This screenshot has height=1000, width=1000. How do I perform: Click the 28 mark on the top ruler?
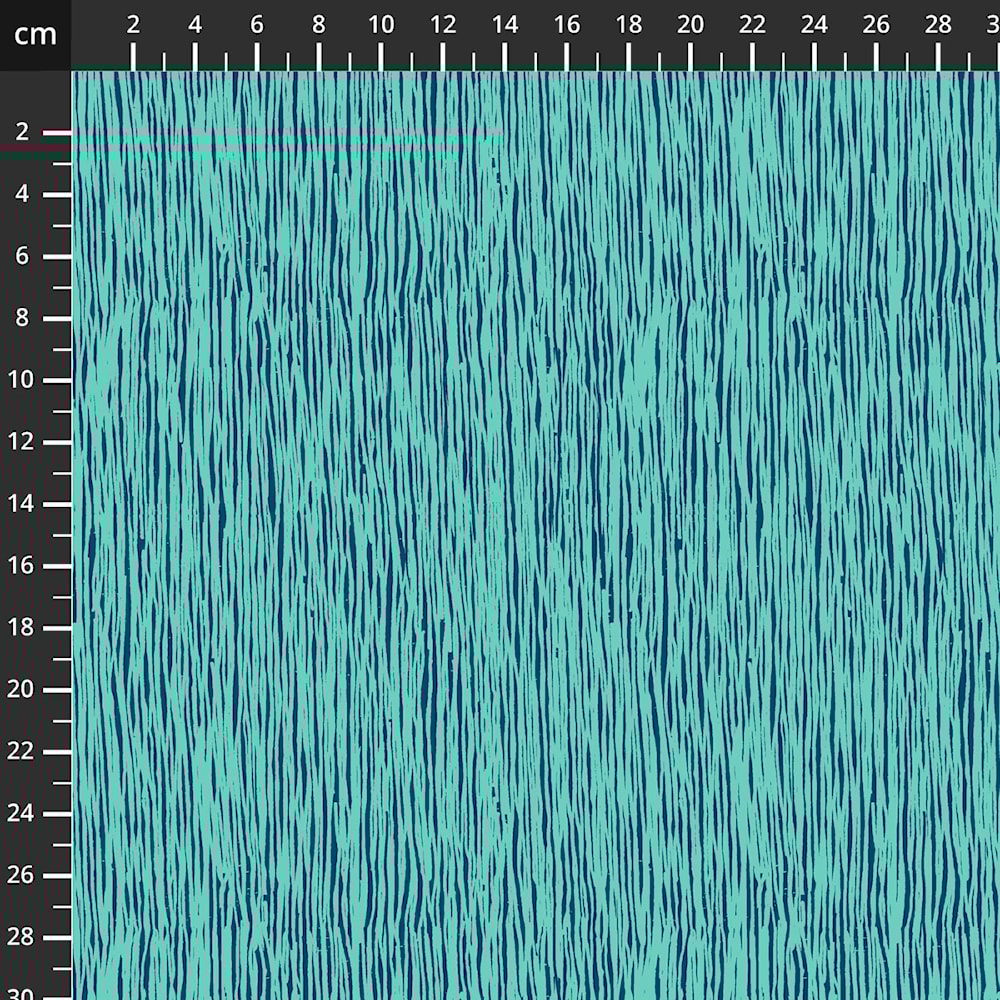point(938,26)
